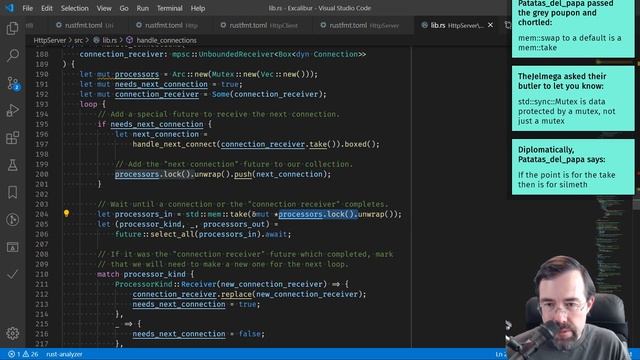Open the Manage settings gear

click(12, 333)
